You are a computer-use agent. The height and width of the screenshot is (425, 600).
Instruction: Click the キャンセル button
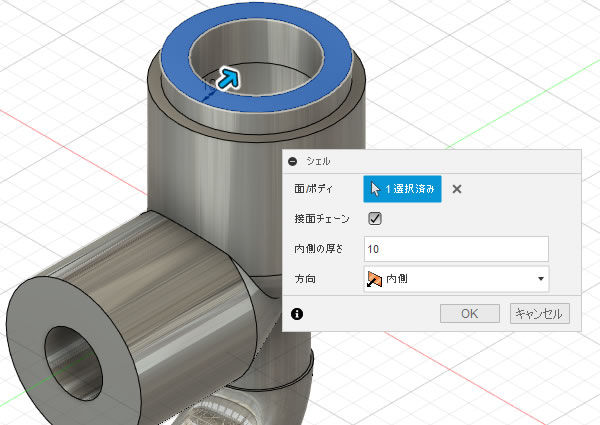click(540, 314)
